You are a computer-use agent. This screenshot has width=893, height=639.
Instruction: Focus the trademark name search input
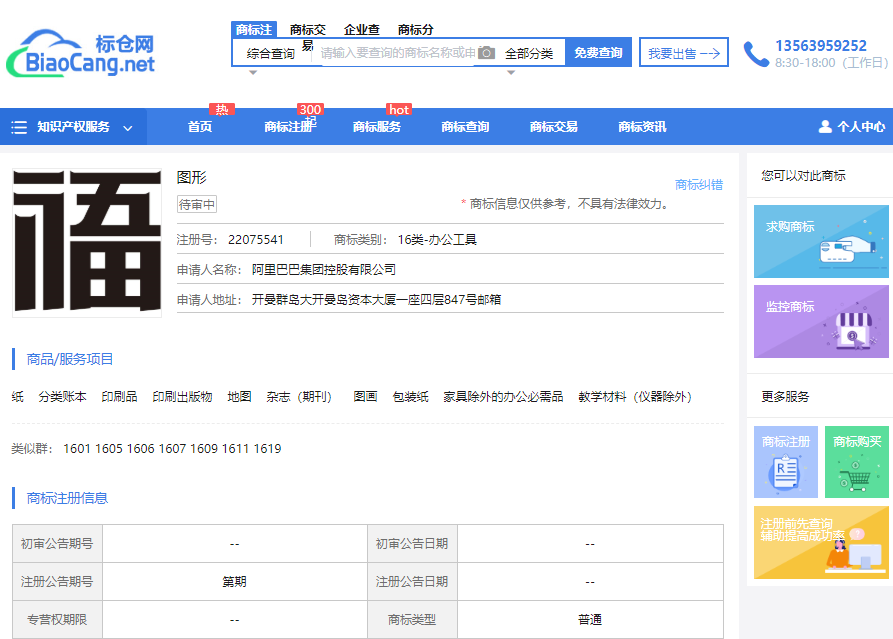coord(397,53)
